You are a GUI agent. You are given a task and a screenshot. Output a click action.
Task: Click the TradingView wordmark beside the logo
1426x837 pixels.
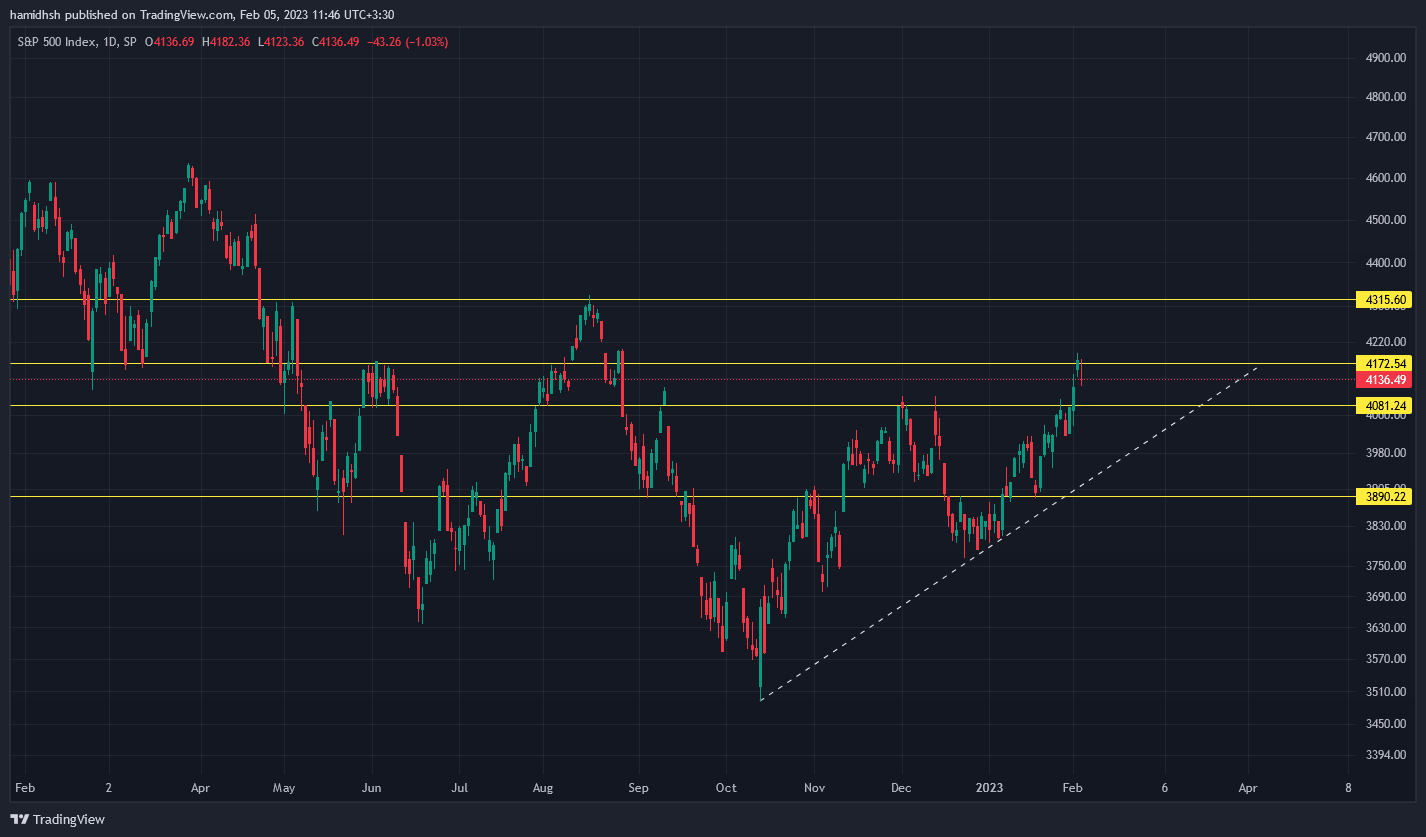[69, 820]
